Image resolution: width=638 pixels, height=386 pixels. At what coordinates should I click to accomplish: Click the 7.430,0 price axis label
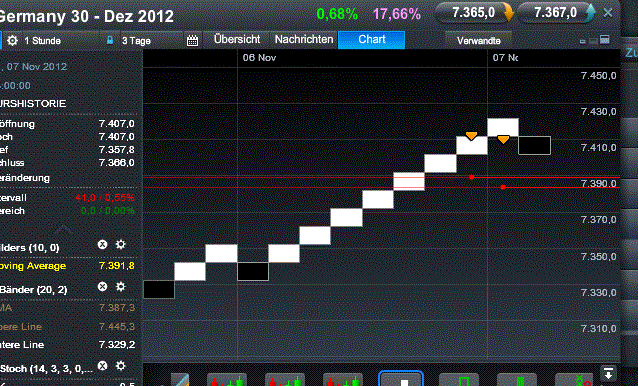(x=598, y=111)
